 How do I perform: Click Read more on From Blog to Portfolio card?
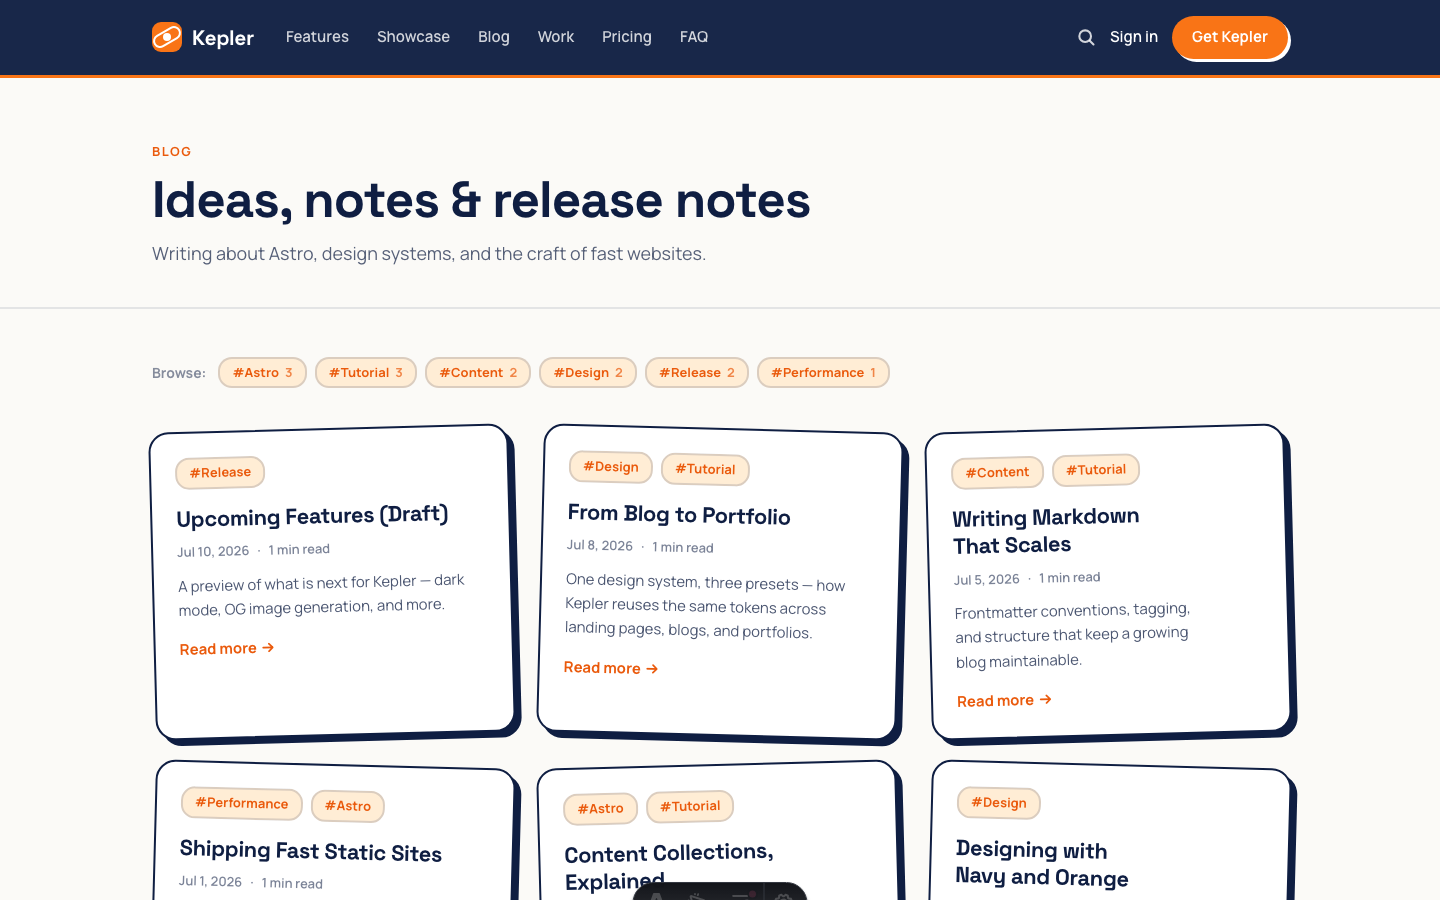click(x=611, y=668)
